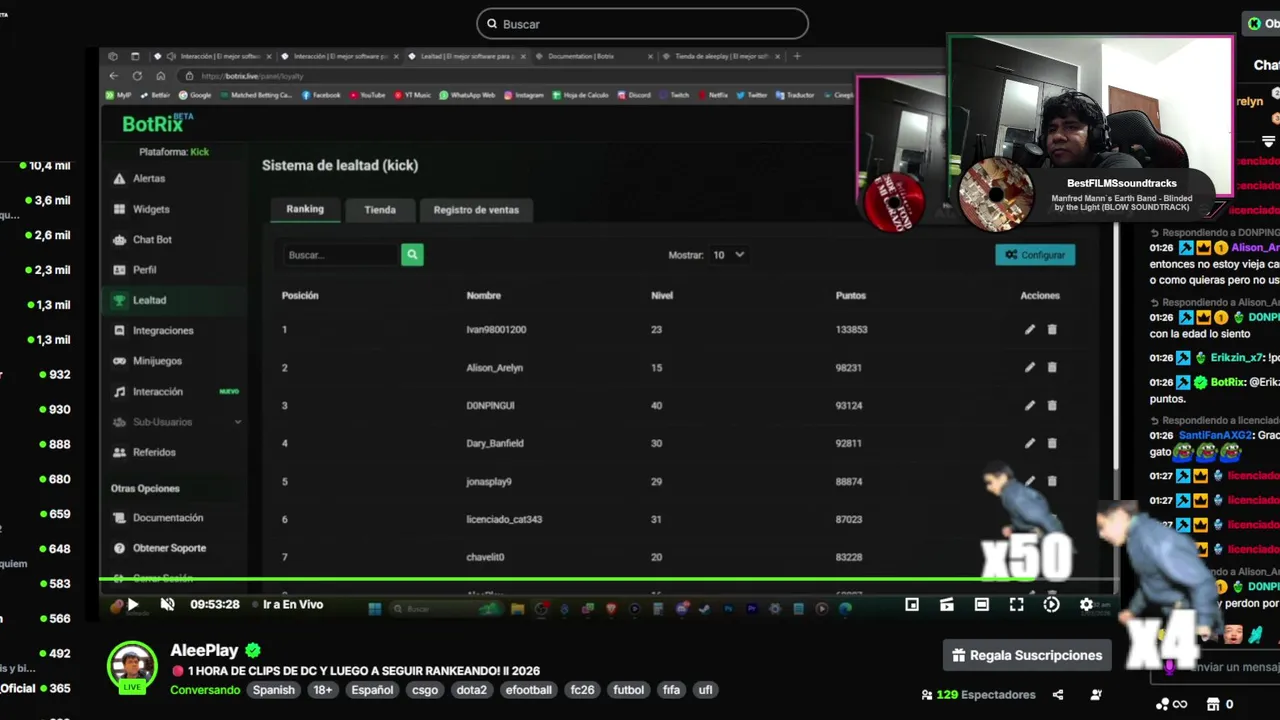1280x720 pixels.
Task: Edit Dary_Banfield ranking entry
Action: pos(1030,443)
